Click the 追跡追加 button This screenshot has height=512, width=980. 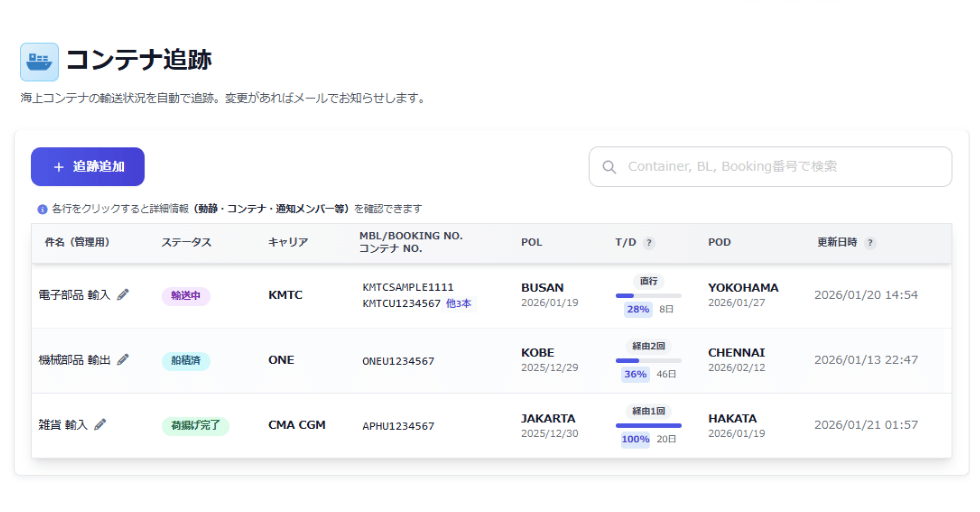(x=88, y=166)
